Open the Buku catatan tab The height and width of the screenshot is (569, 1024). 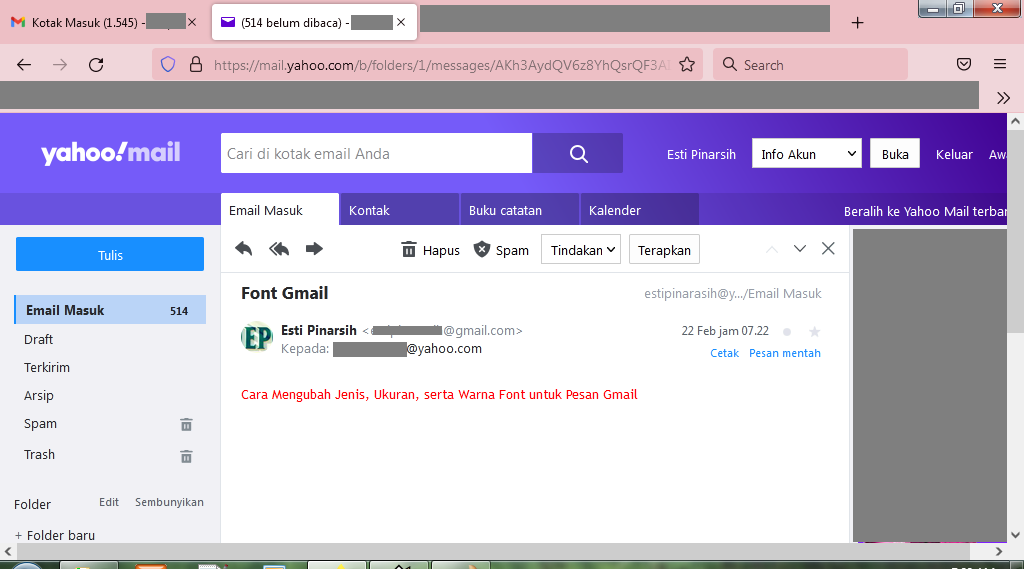(519, 210)
